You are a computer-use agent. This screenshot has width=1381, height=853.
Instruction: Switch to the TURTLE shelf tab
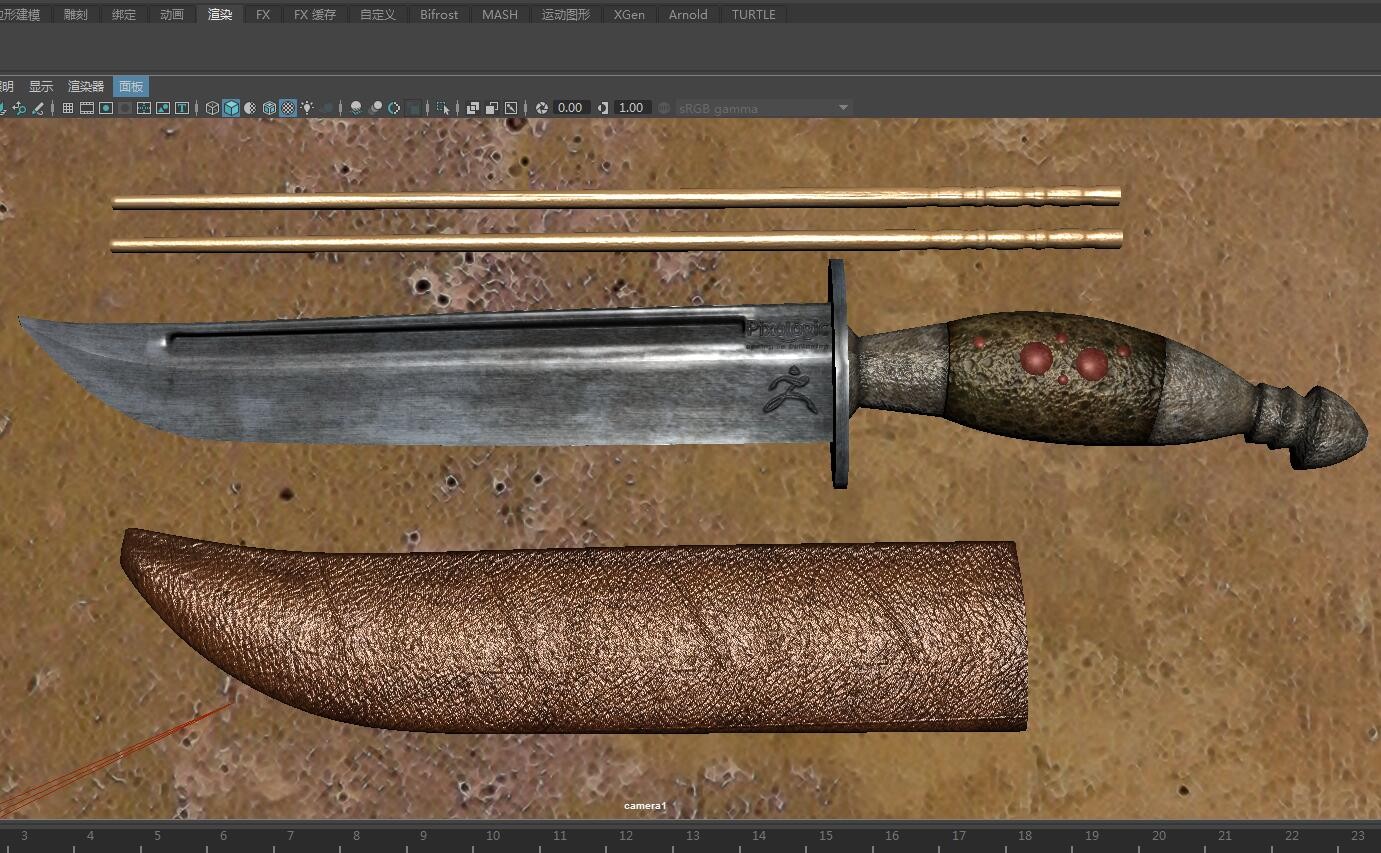coord(754,15)
